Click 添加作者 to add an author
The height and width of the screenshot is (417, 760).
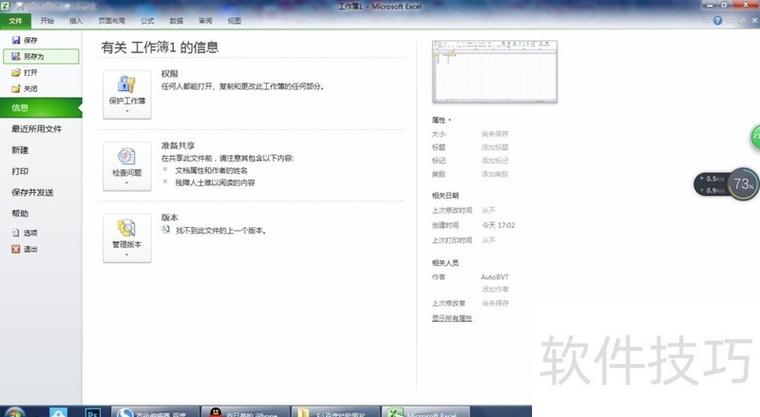495,289
